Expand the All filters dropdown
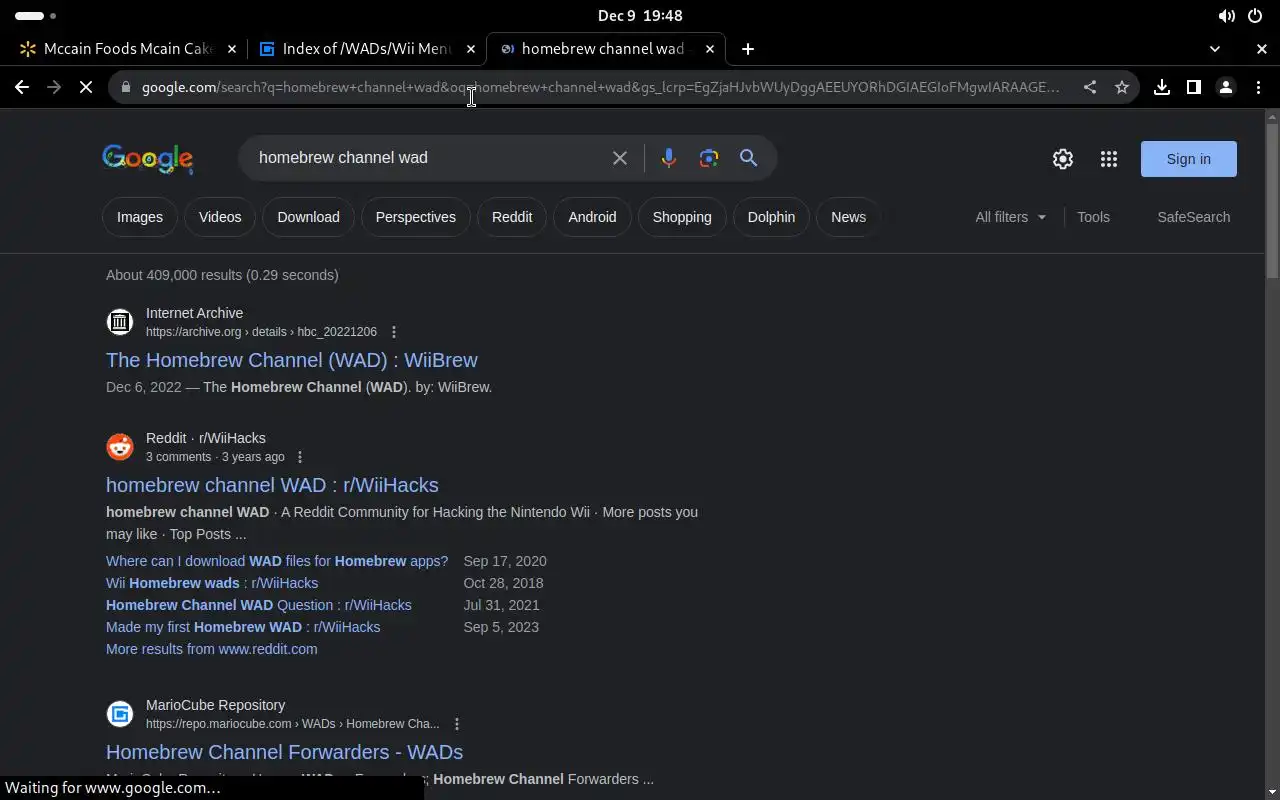1280x800 pixels. [x=1011, y=217]
